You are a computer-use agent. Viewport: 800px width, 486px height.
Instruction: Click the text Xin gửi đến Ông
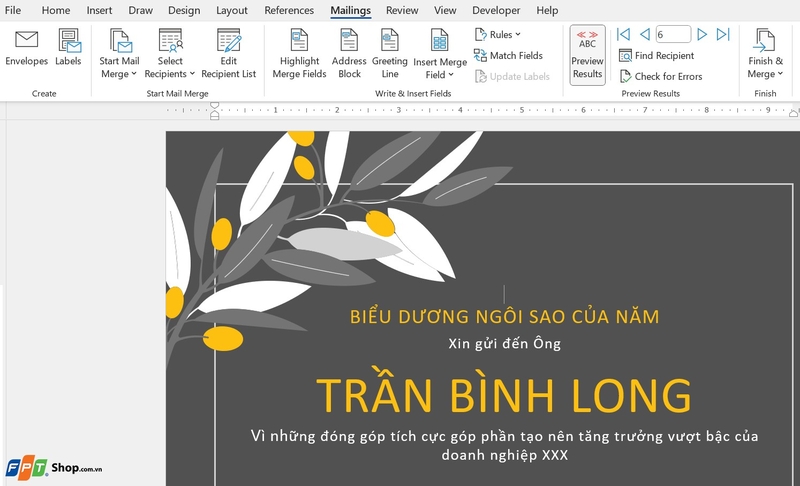[x=505, y=344]
